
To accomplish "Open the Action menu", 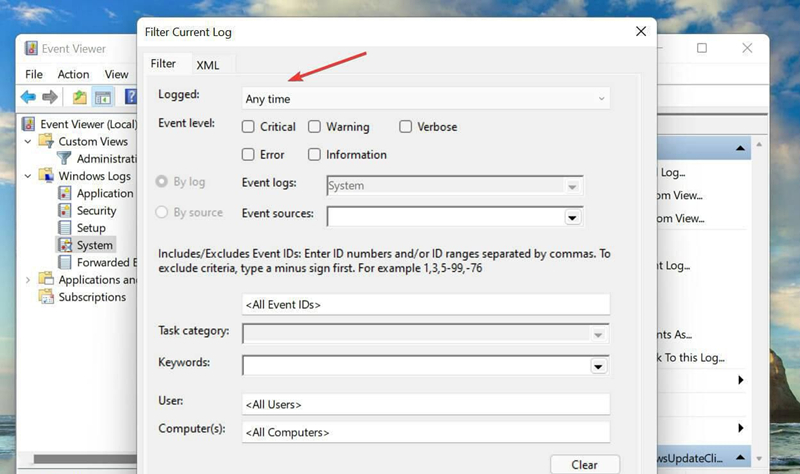I will pos(73,74).
